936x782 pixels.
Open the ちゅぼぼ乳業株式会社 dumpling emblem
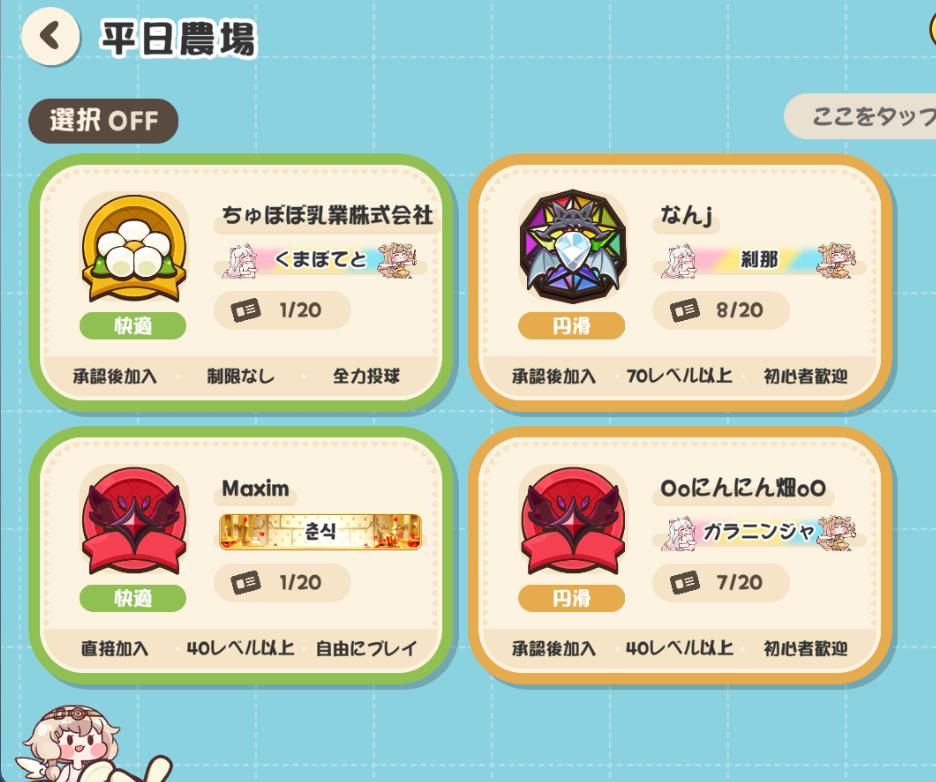[x=134, y=250]
